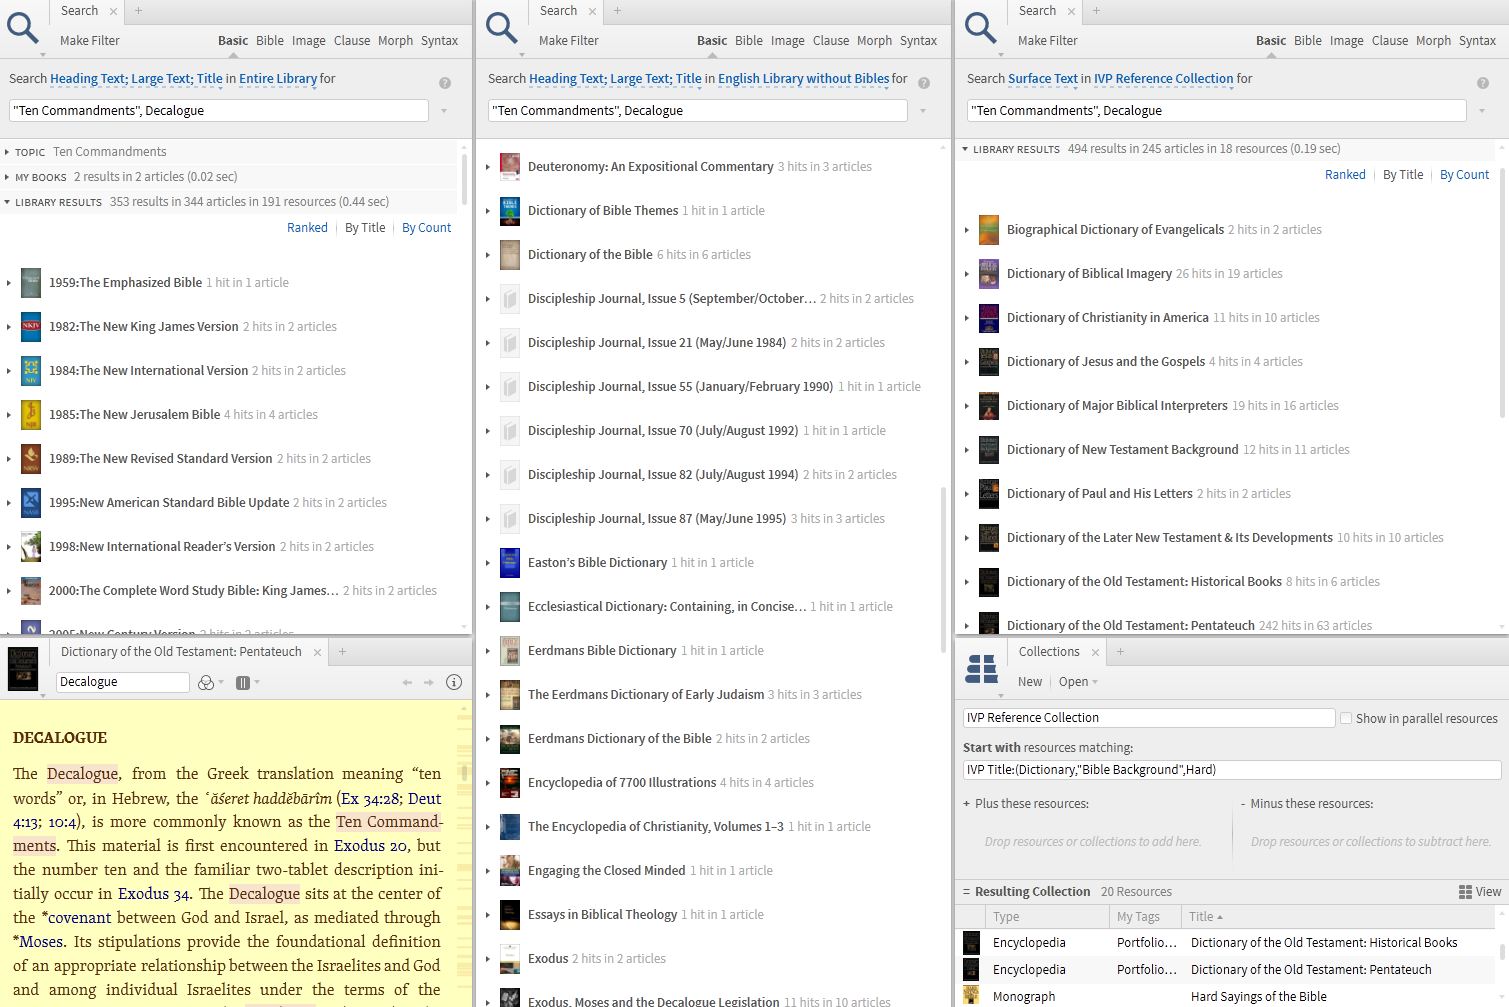1509x1007 pixels.
Task: Switch to Morph search in left panel
Action: coord(395,41)
